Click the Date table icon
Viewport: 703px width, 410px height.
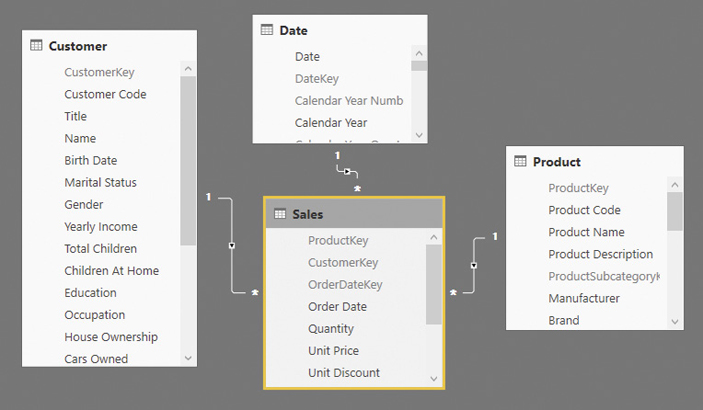267,30
